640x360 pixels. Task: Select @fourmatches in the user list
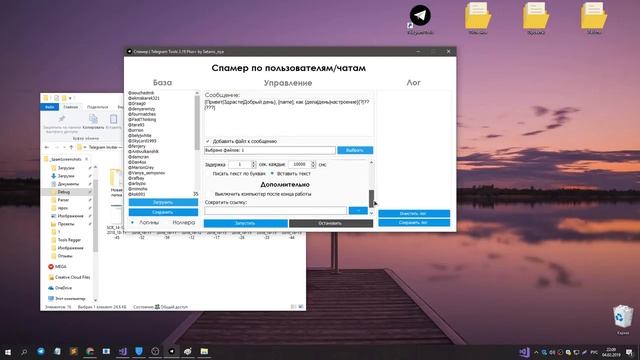pyautogui.click(x=142, y=114)
